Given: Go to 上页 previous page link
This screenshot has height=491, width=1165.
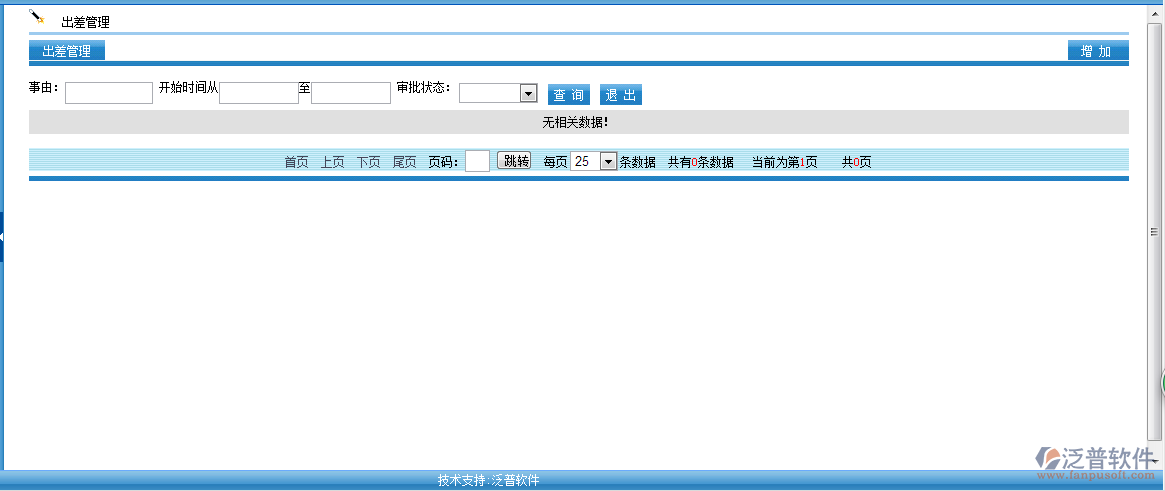Looking at the screenshot, I should tap(332, 162).
